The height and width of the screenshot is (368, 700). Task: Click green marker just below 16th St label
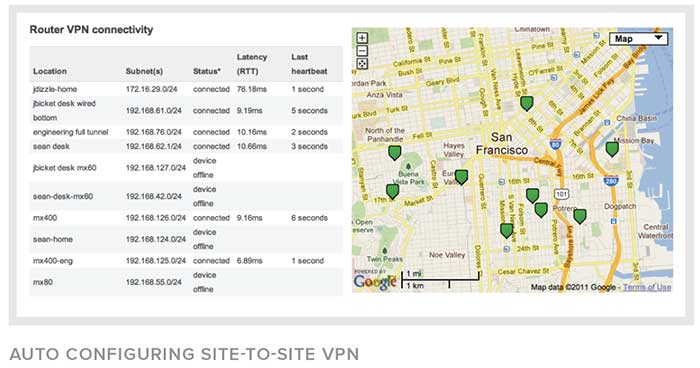[x=532, y=196]
